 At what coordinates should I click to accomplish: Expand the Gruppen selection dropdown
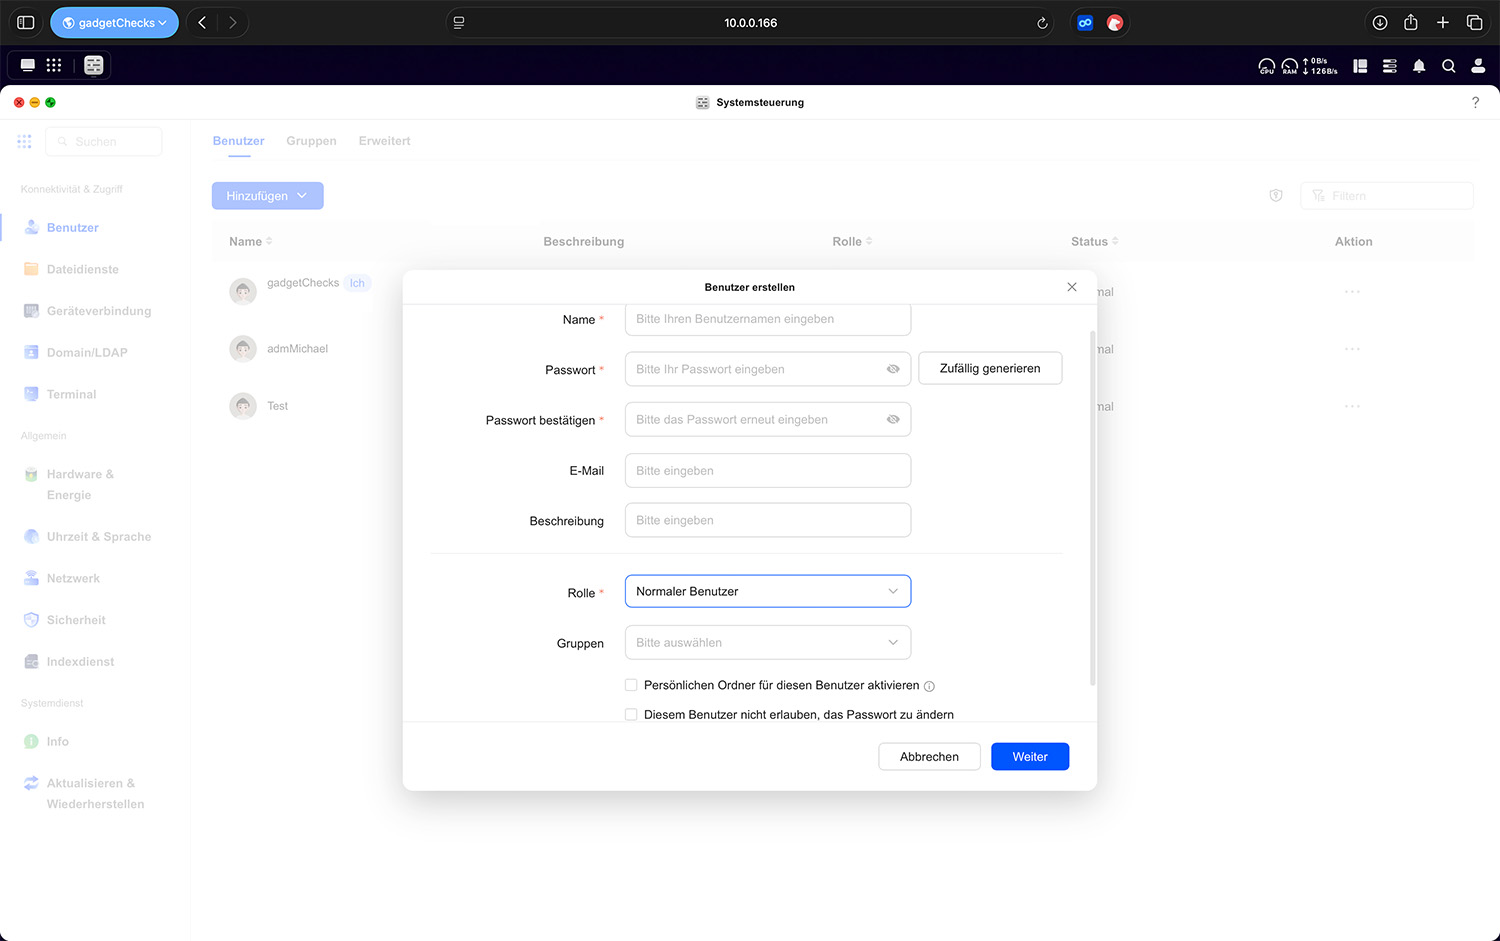[x=767, y=643]
